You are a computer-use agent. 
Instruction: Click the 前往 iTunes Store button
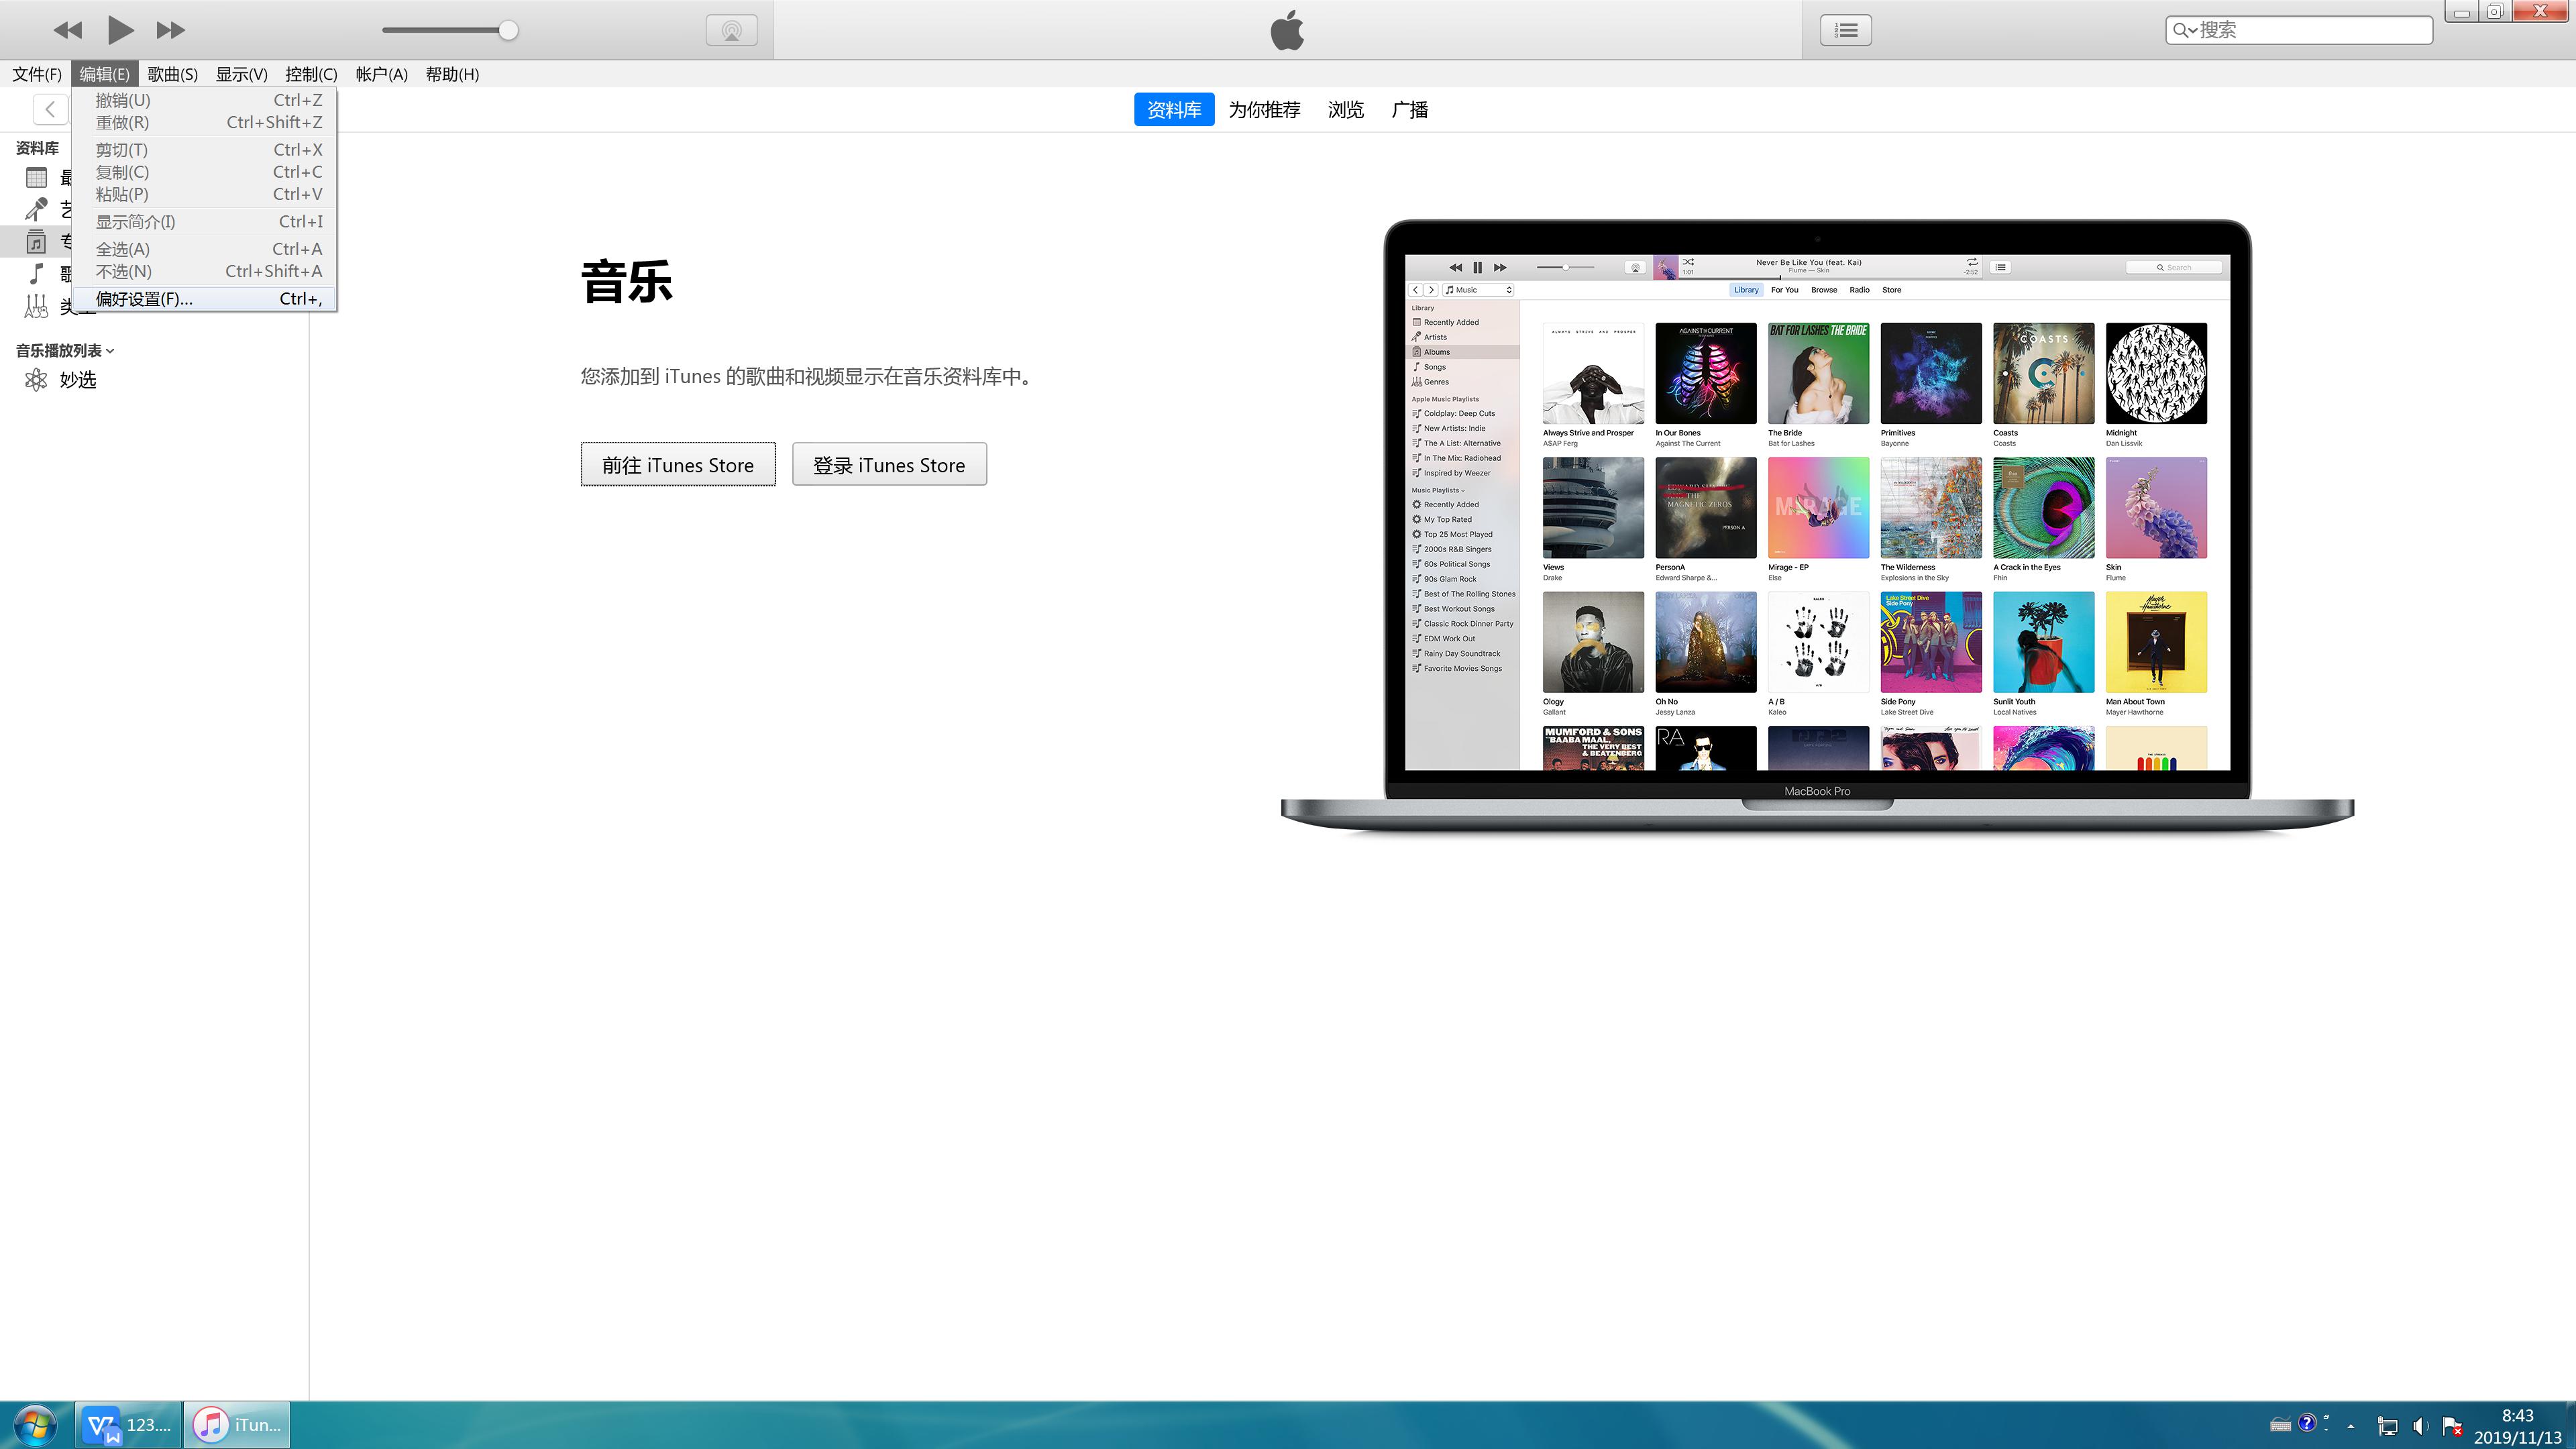tap(678, 465)
